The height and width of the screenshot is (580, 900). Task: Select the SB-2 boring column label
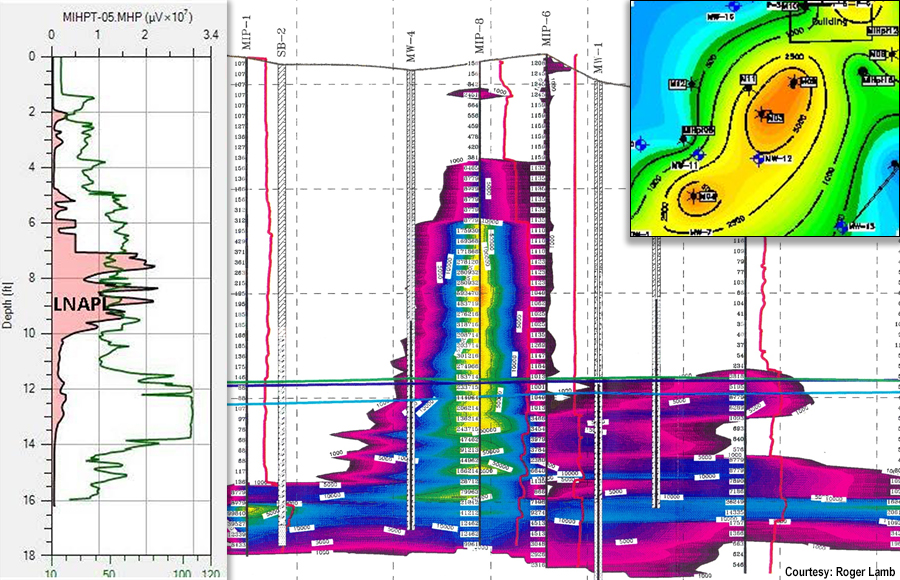coord(281,40)
